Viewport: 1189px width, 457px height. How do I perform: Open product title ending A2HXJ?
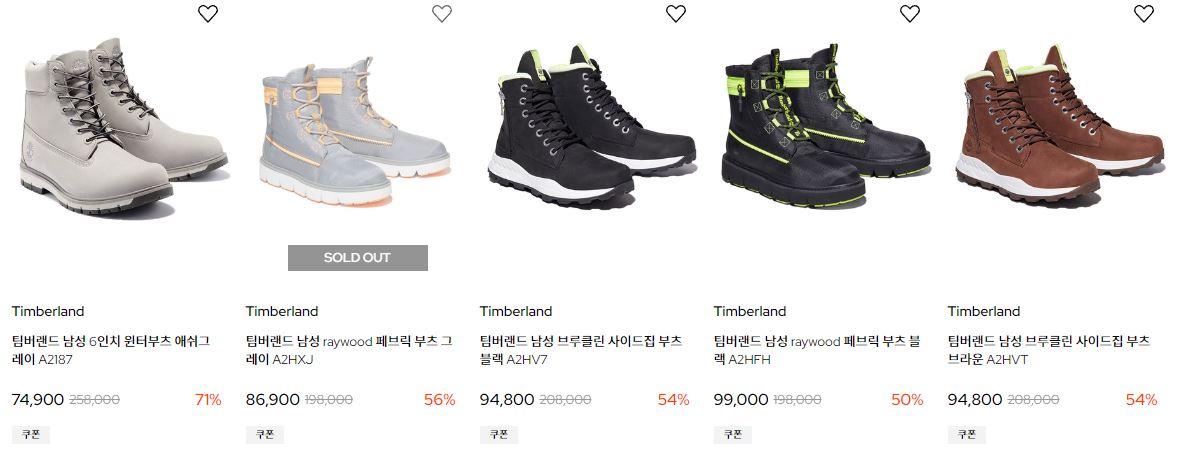point(349,350)
